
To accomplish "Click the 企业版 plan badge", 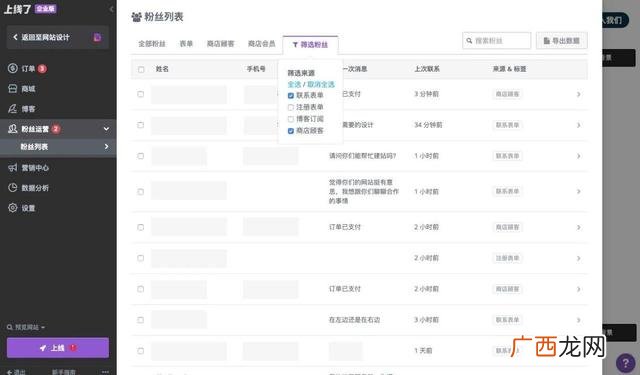I will click(45, 9).
